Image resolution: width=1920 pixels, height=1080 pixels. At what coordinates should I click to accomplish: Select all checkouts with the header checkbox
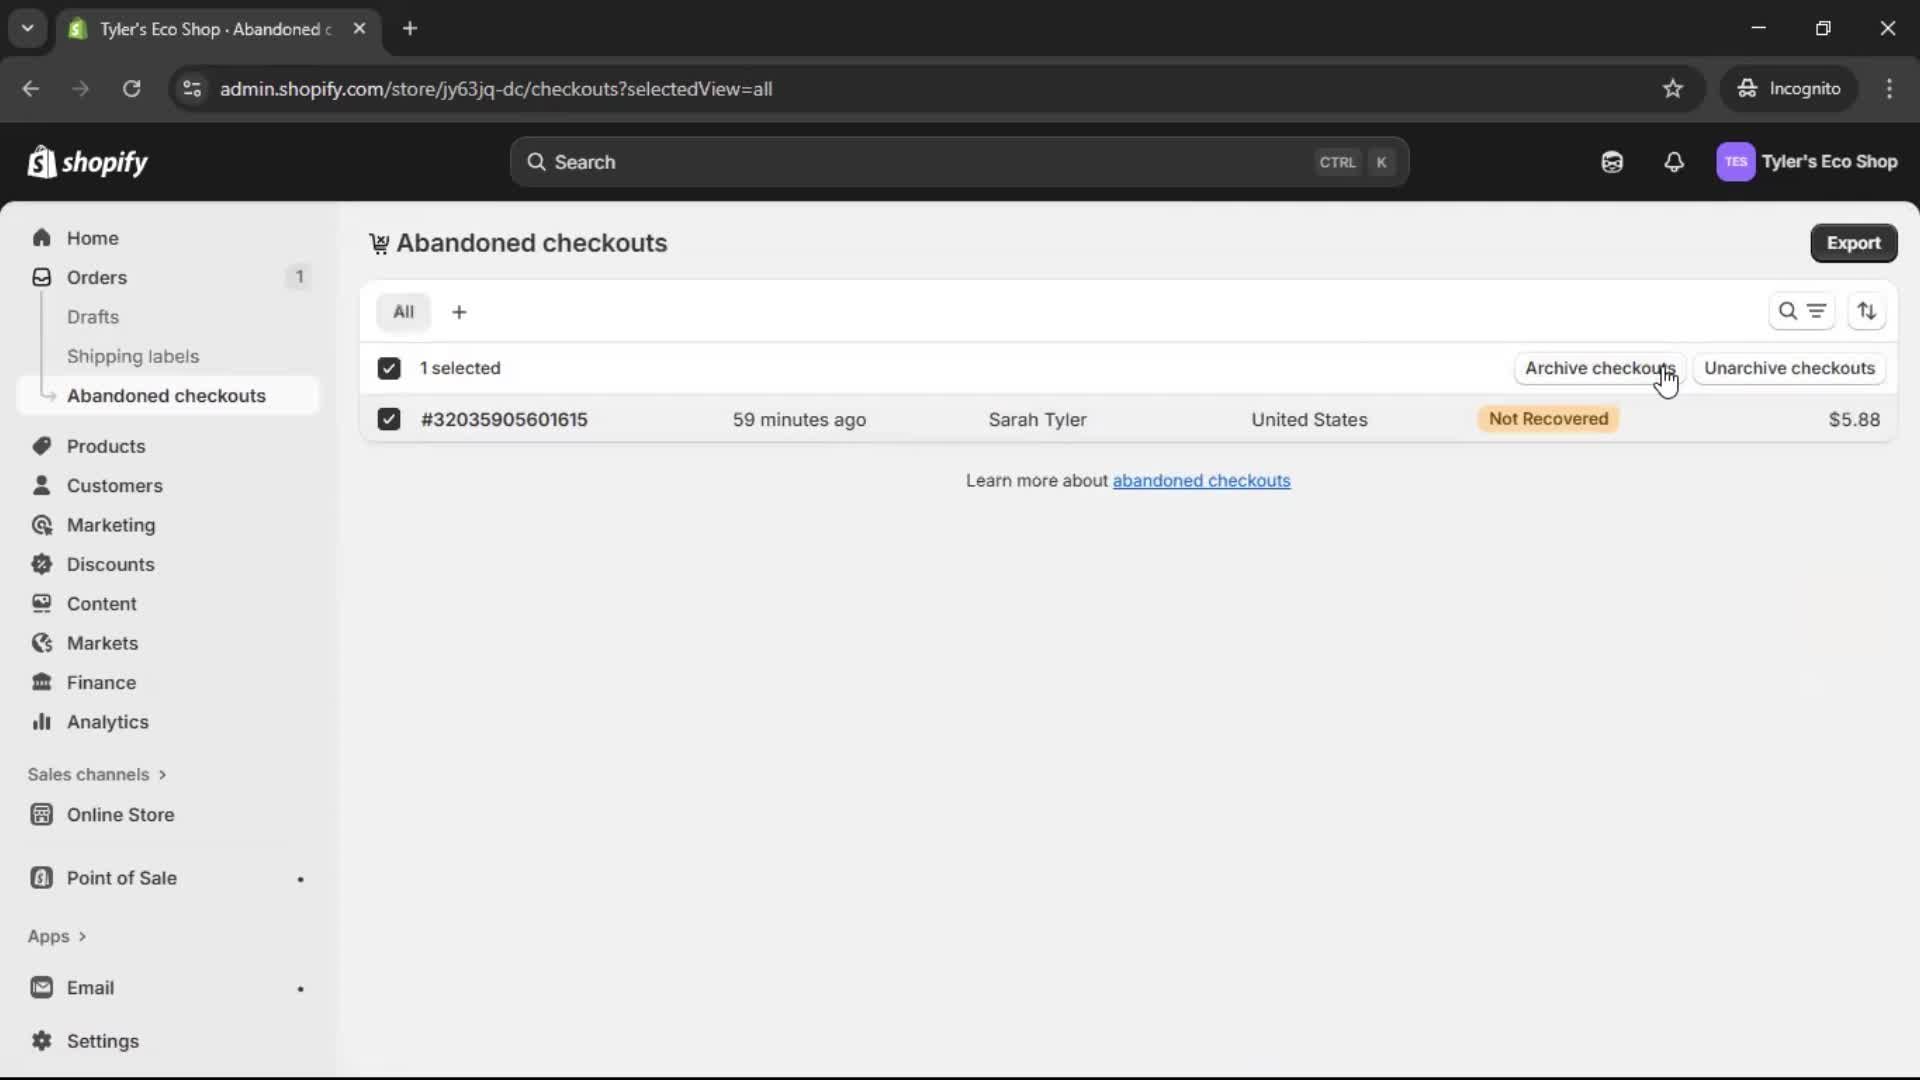click(x=389, y=368)
